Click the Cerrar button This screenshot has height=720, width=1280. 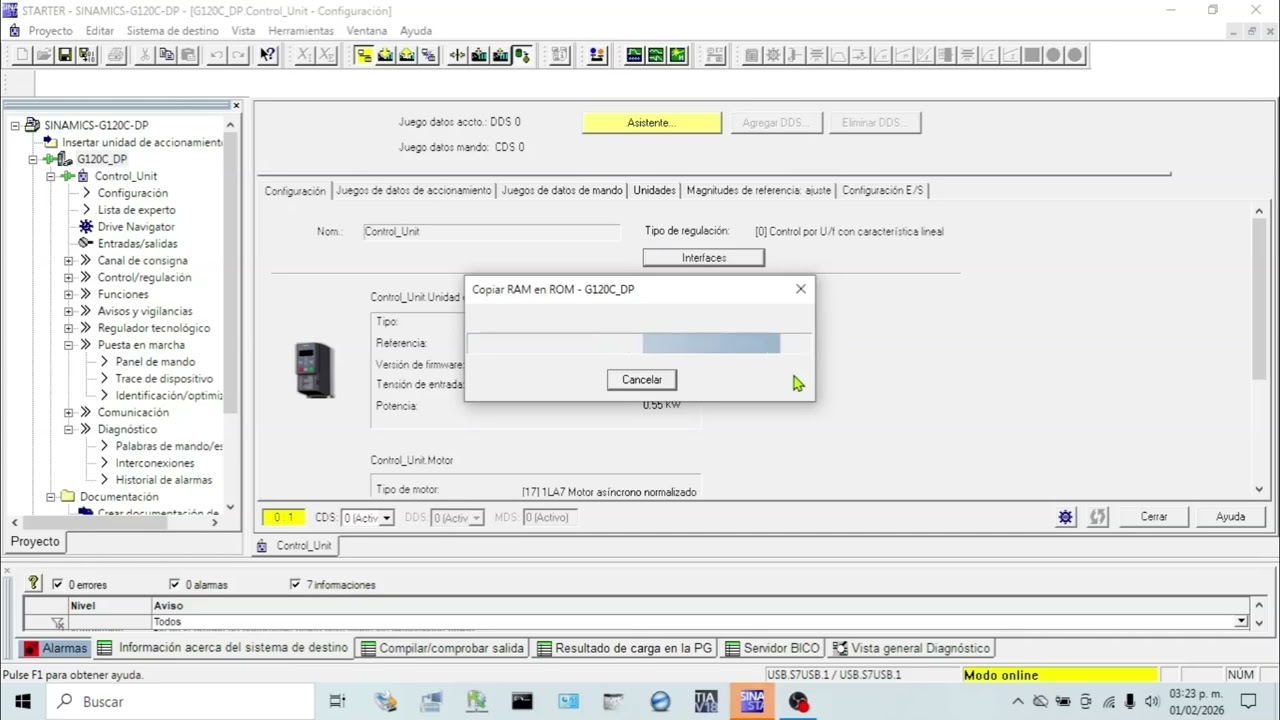click(1154, 517)
